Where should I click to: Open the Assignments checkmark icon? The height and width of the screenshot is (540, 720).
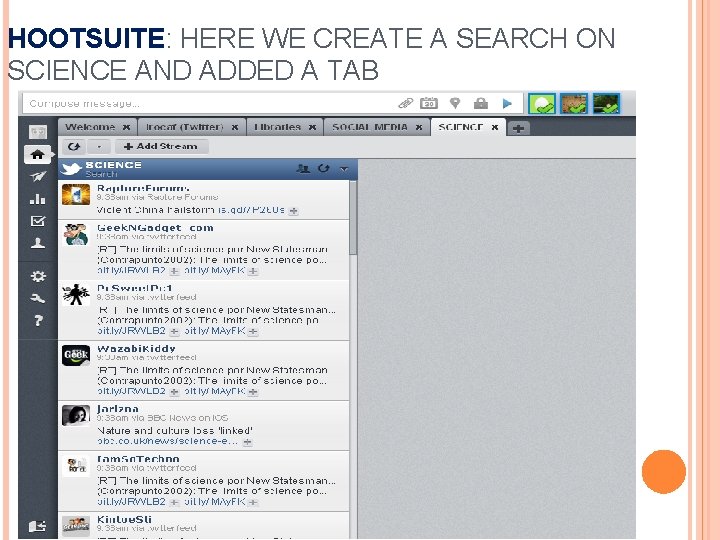[38, 221]
